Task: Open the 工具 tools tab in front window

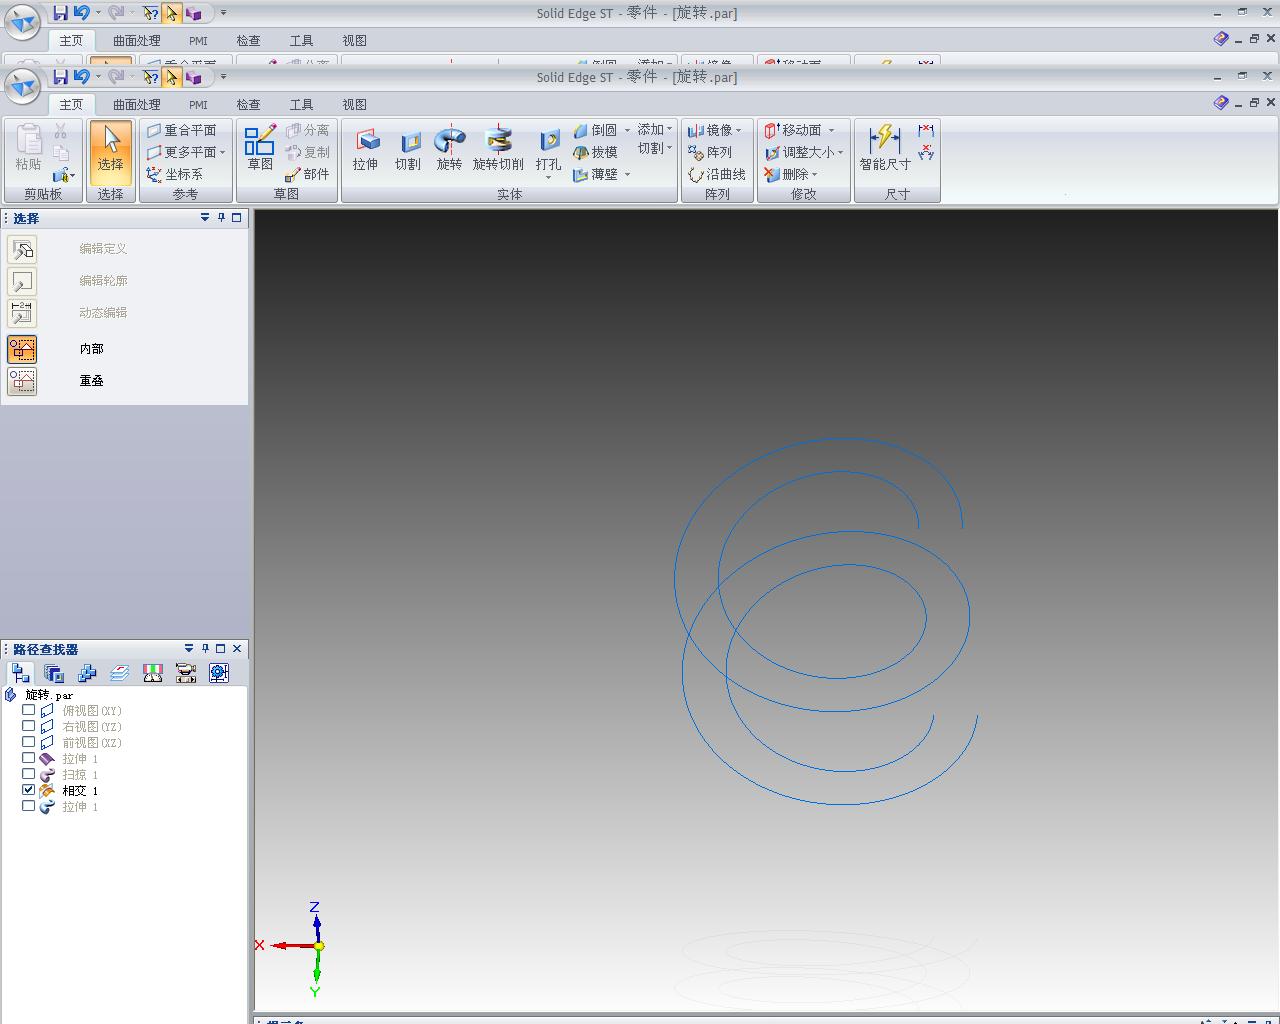Action: click(x=301, y=104)
